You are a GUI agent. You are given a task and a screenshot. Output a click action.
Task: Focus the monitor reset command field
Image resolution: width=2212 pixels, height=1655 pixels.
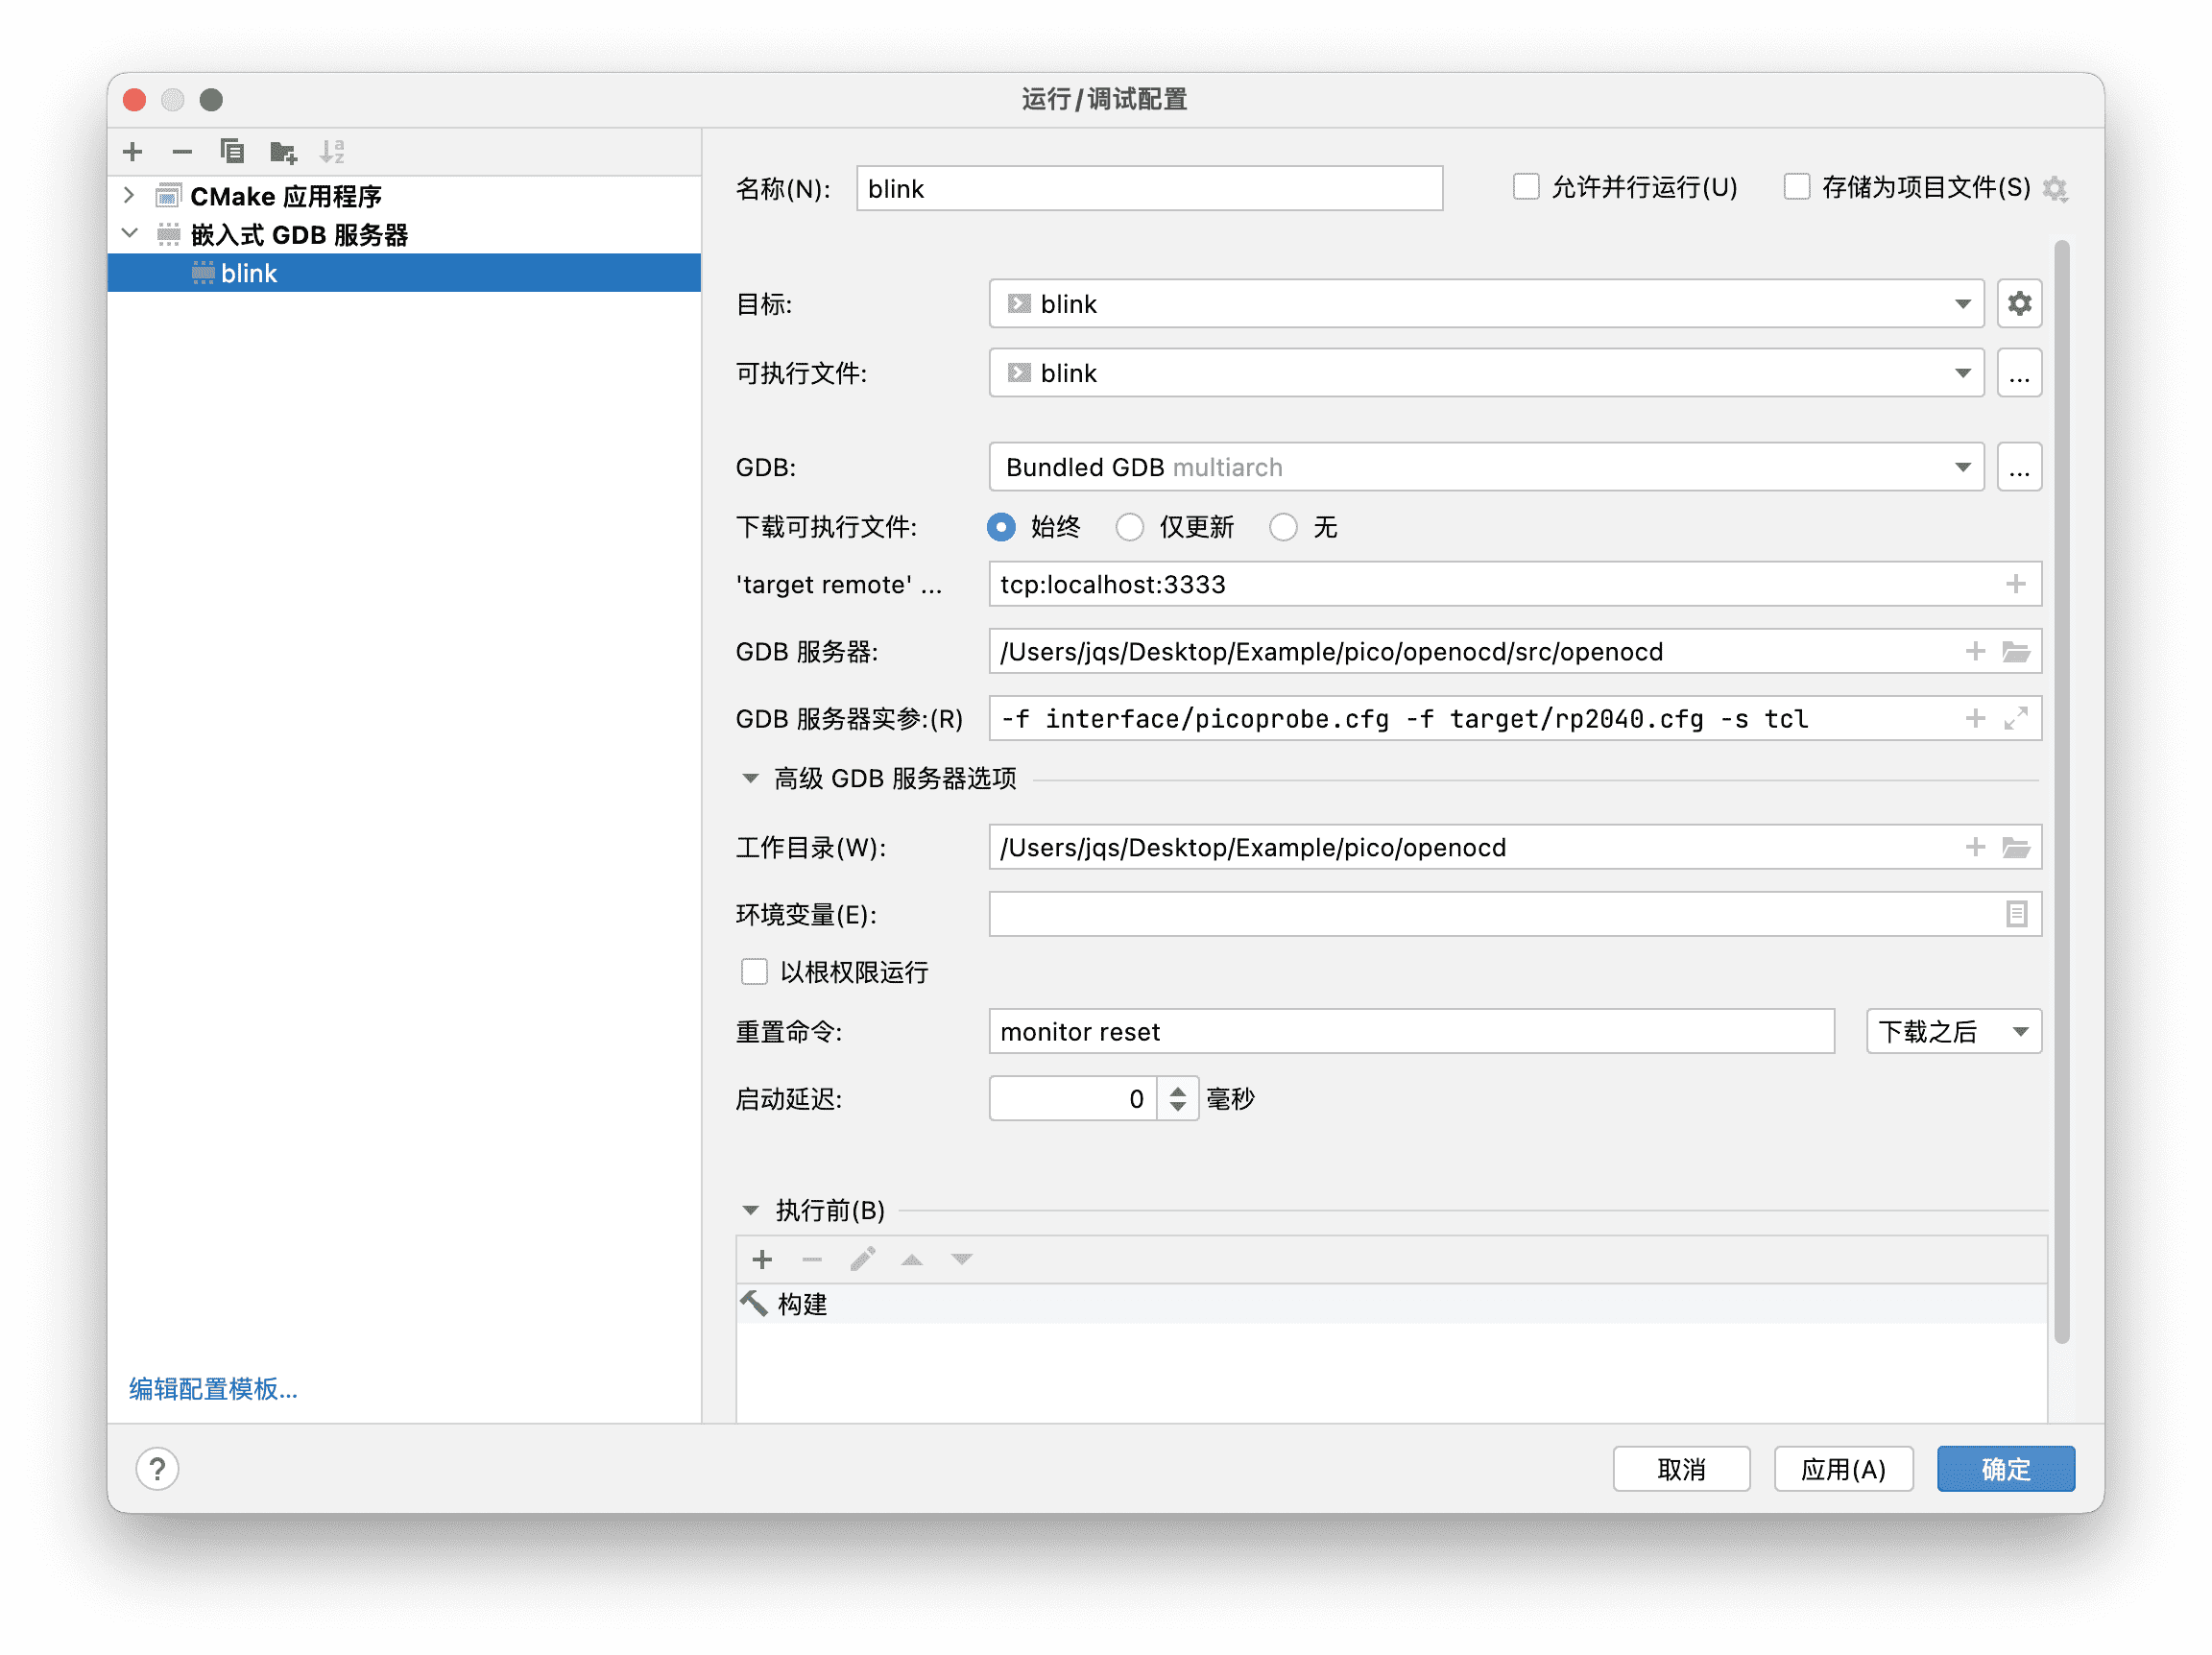pos(1411,1032)
